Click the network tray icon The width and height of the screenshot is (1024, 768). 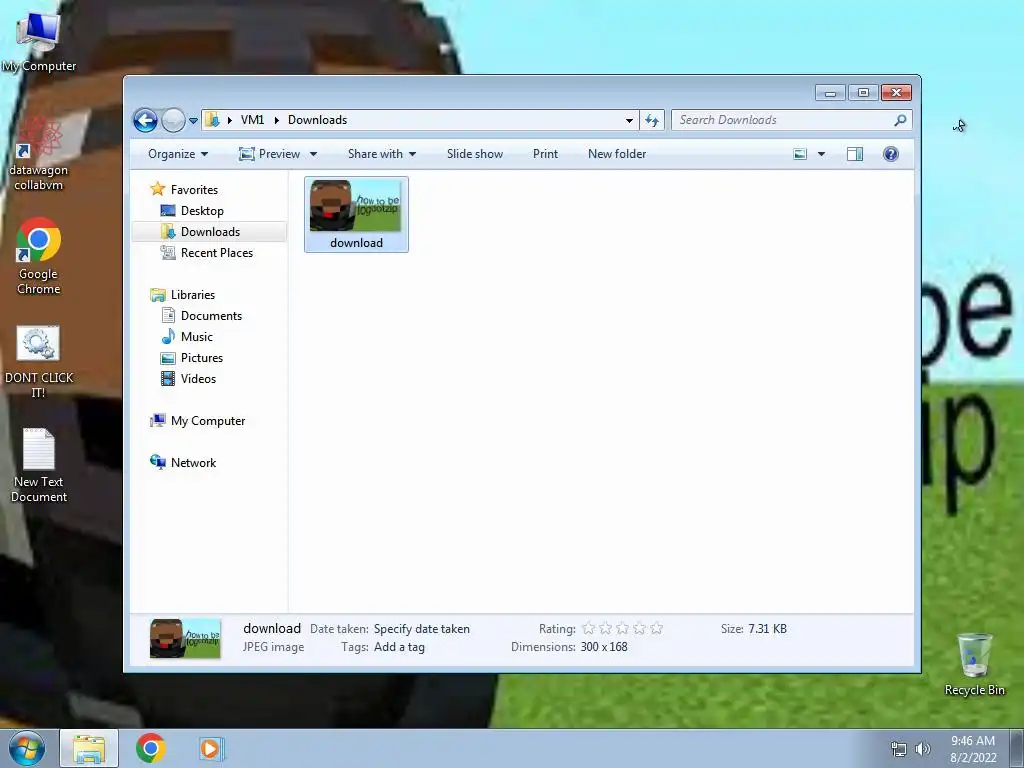[899, 749]
